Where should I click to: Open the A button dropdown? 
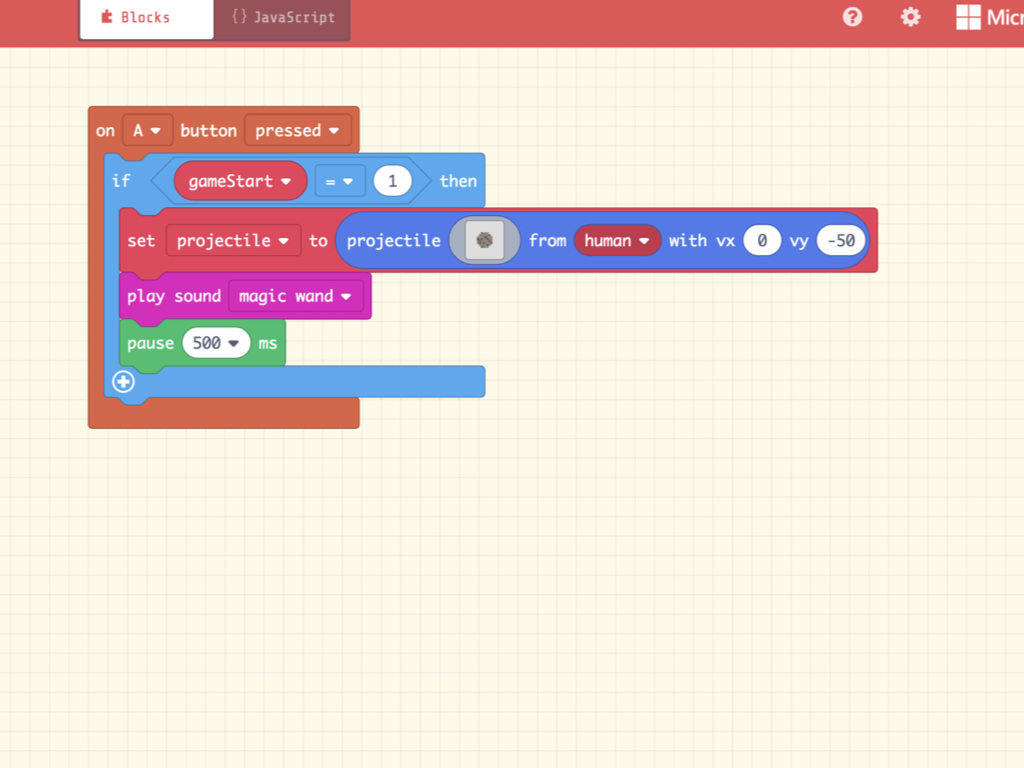pos(147,131)
